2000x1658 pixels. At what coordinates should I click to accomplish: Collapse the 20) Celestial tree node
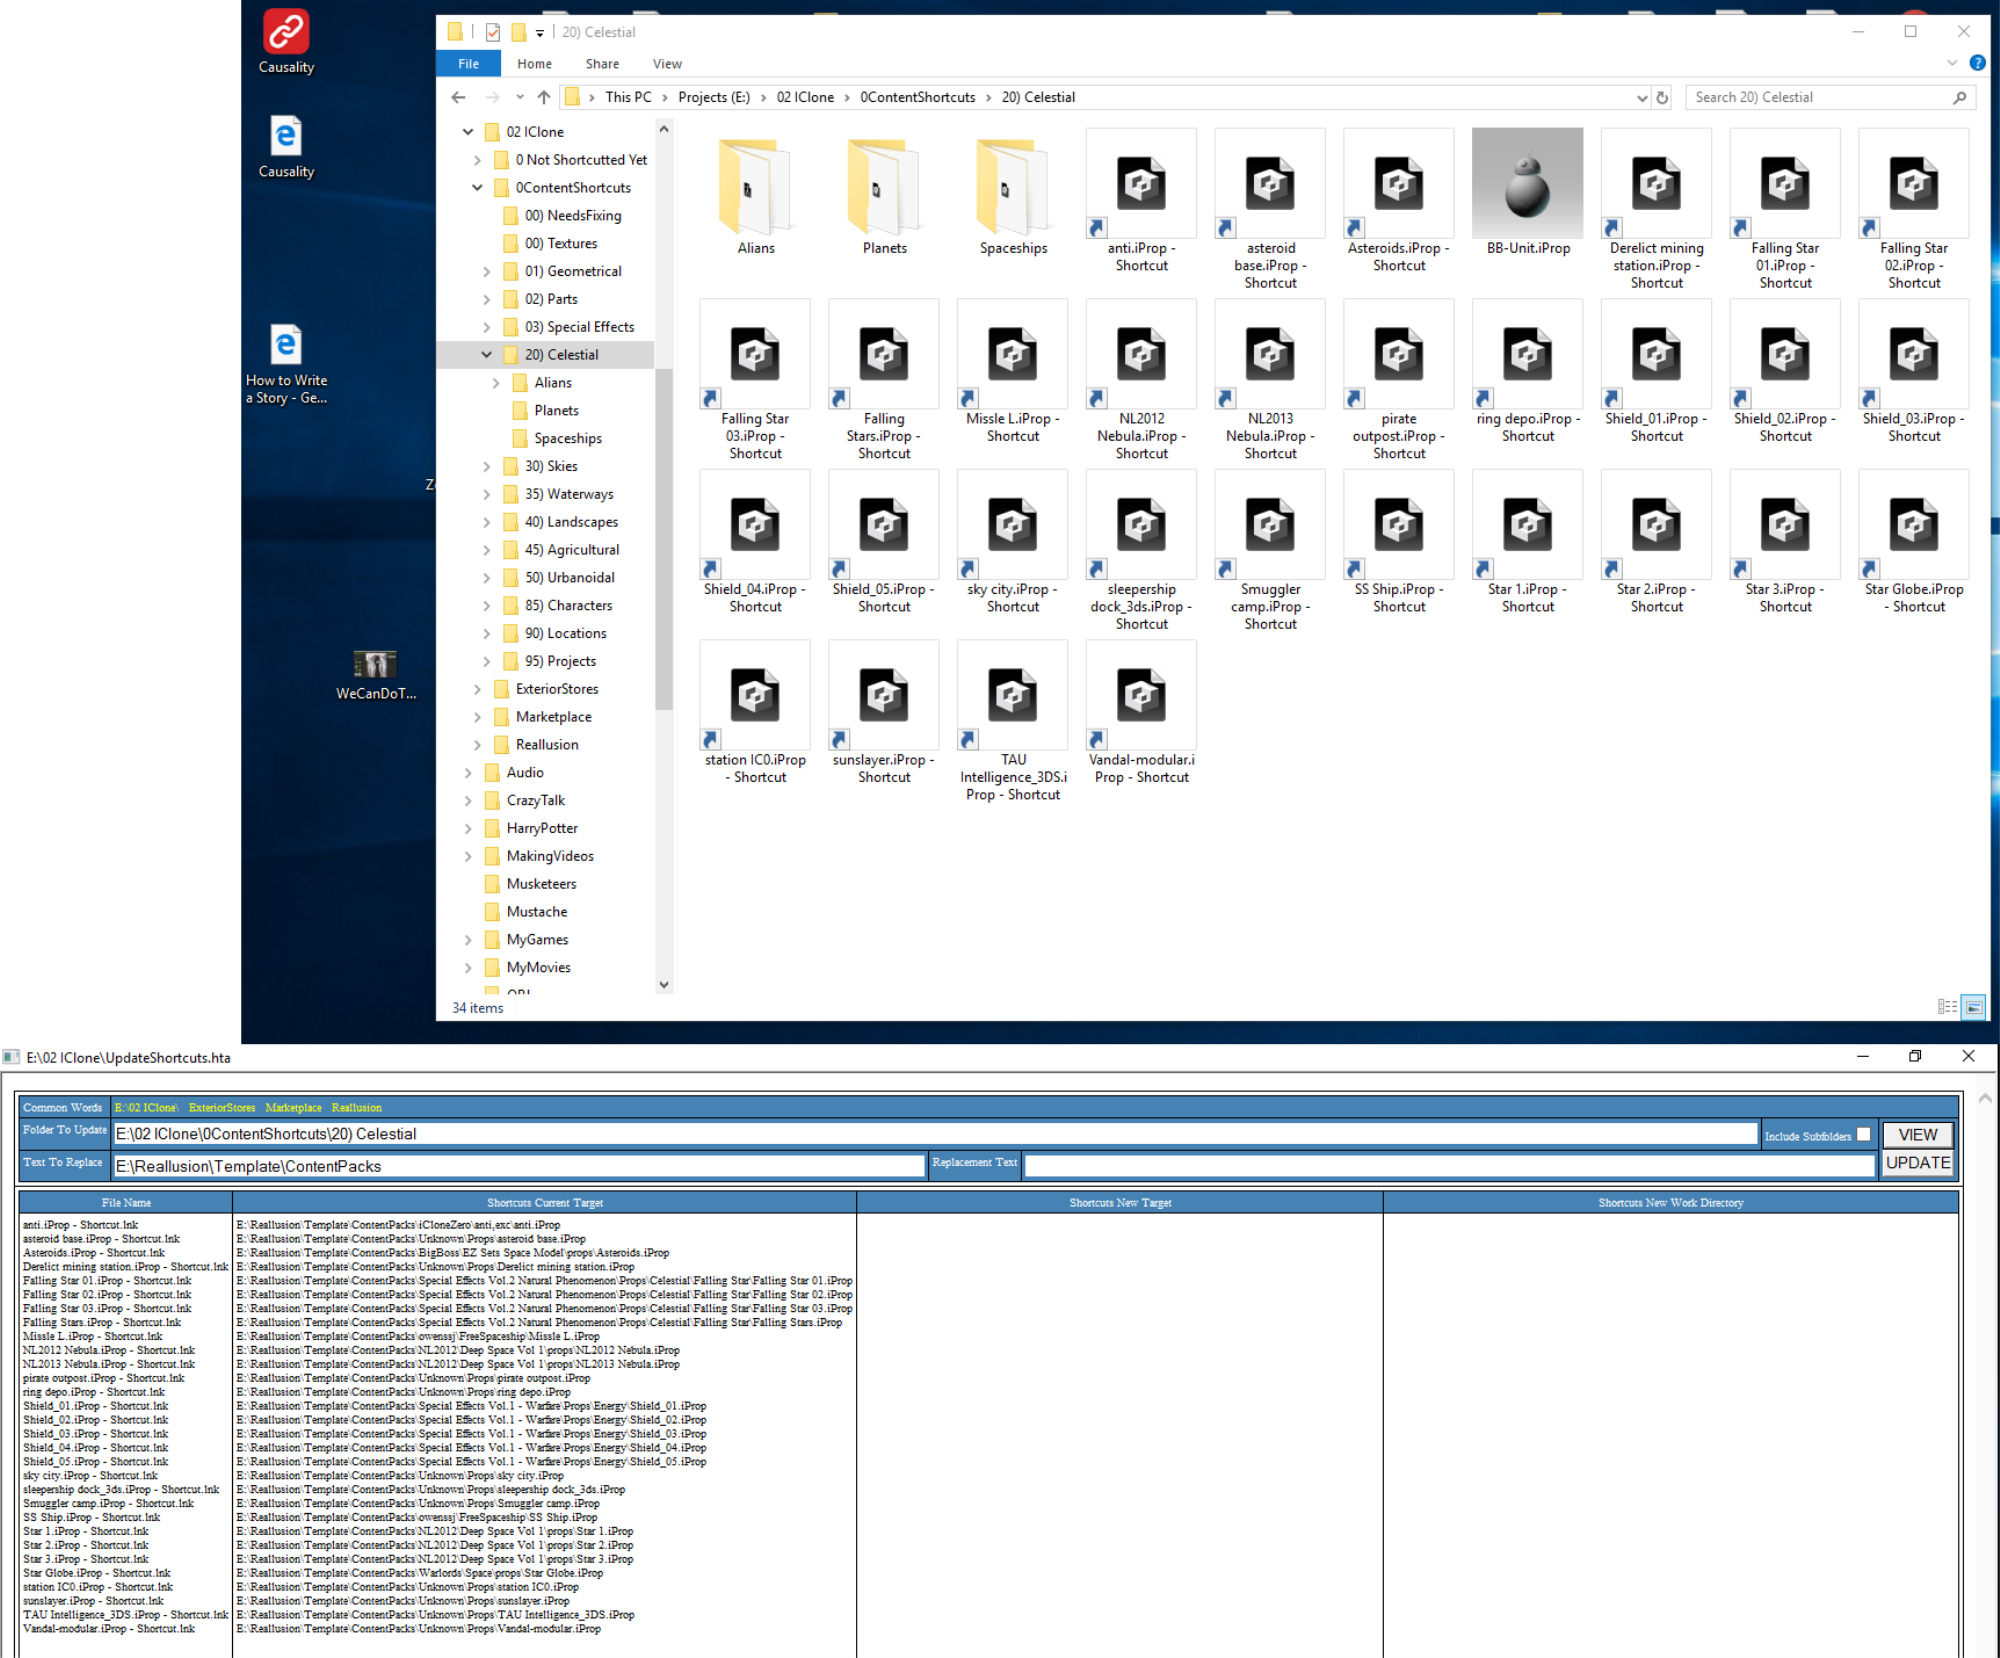[487, 355]
